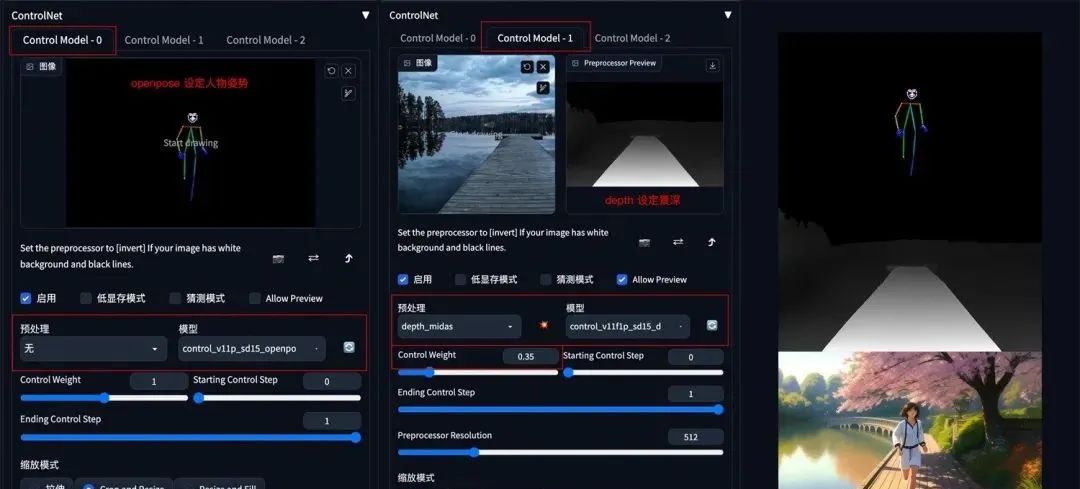Click mirror swap arrows in depth panel

[x=678, y=242]
